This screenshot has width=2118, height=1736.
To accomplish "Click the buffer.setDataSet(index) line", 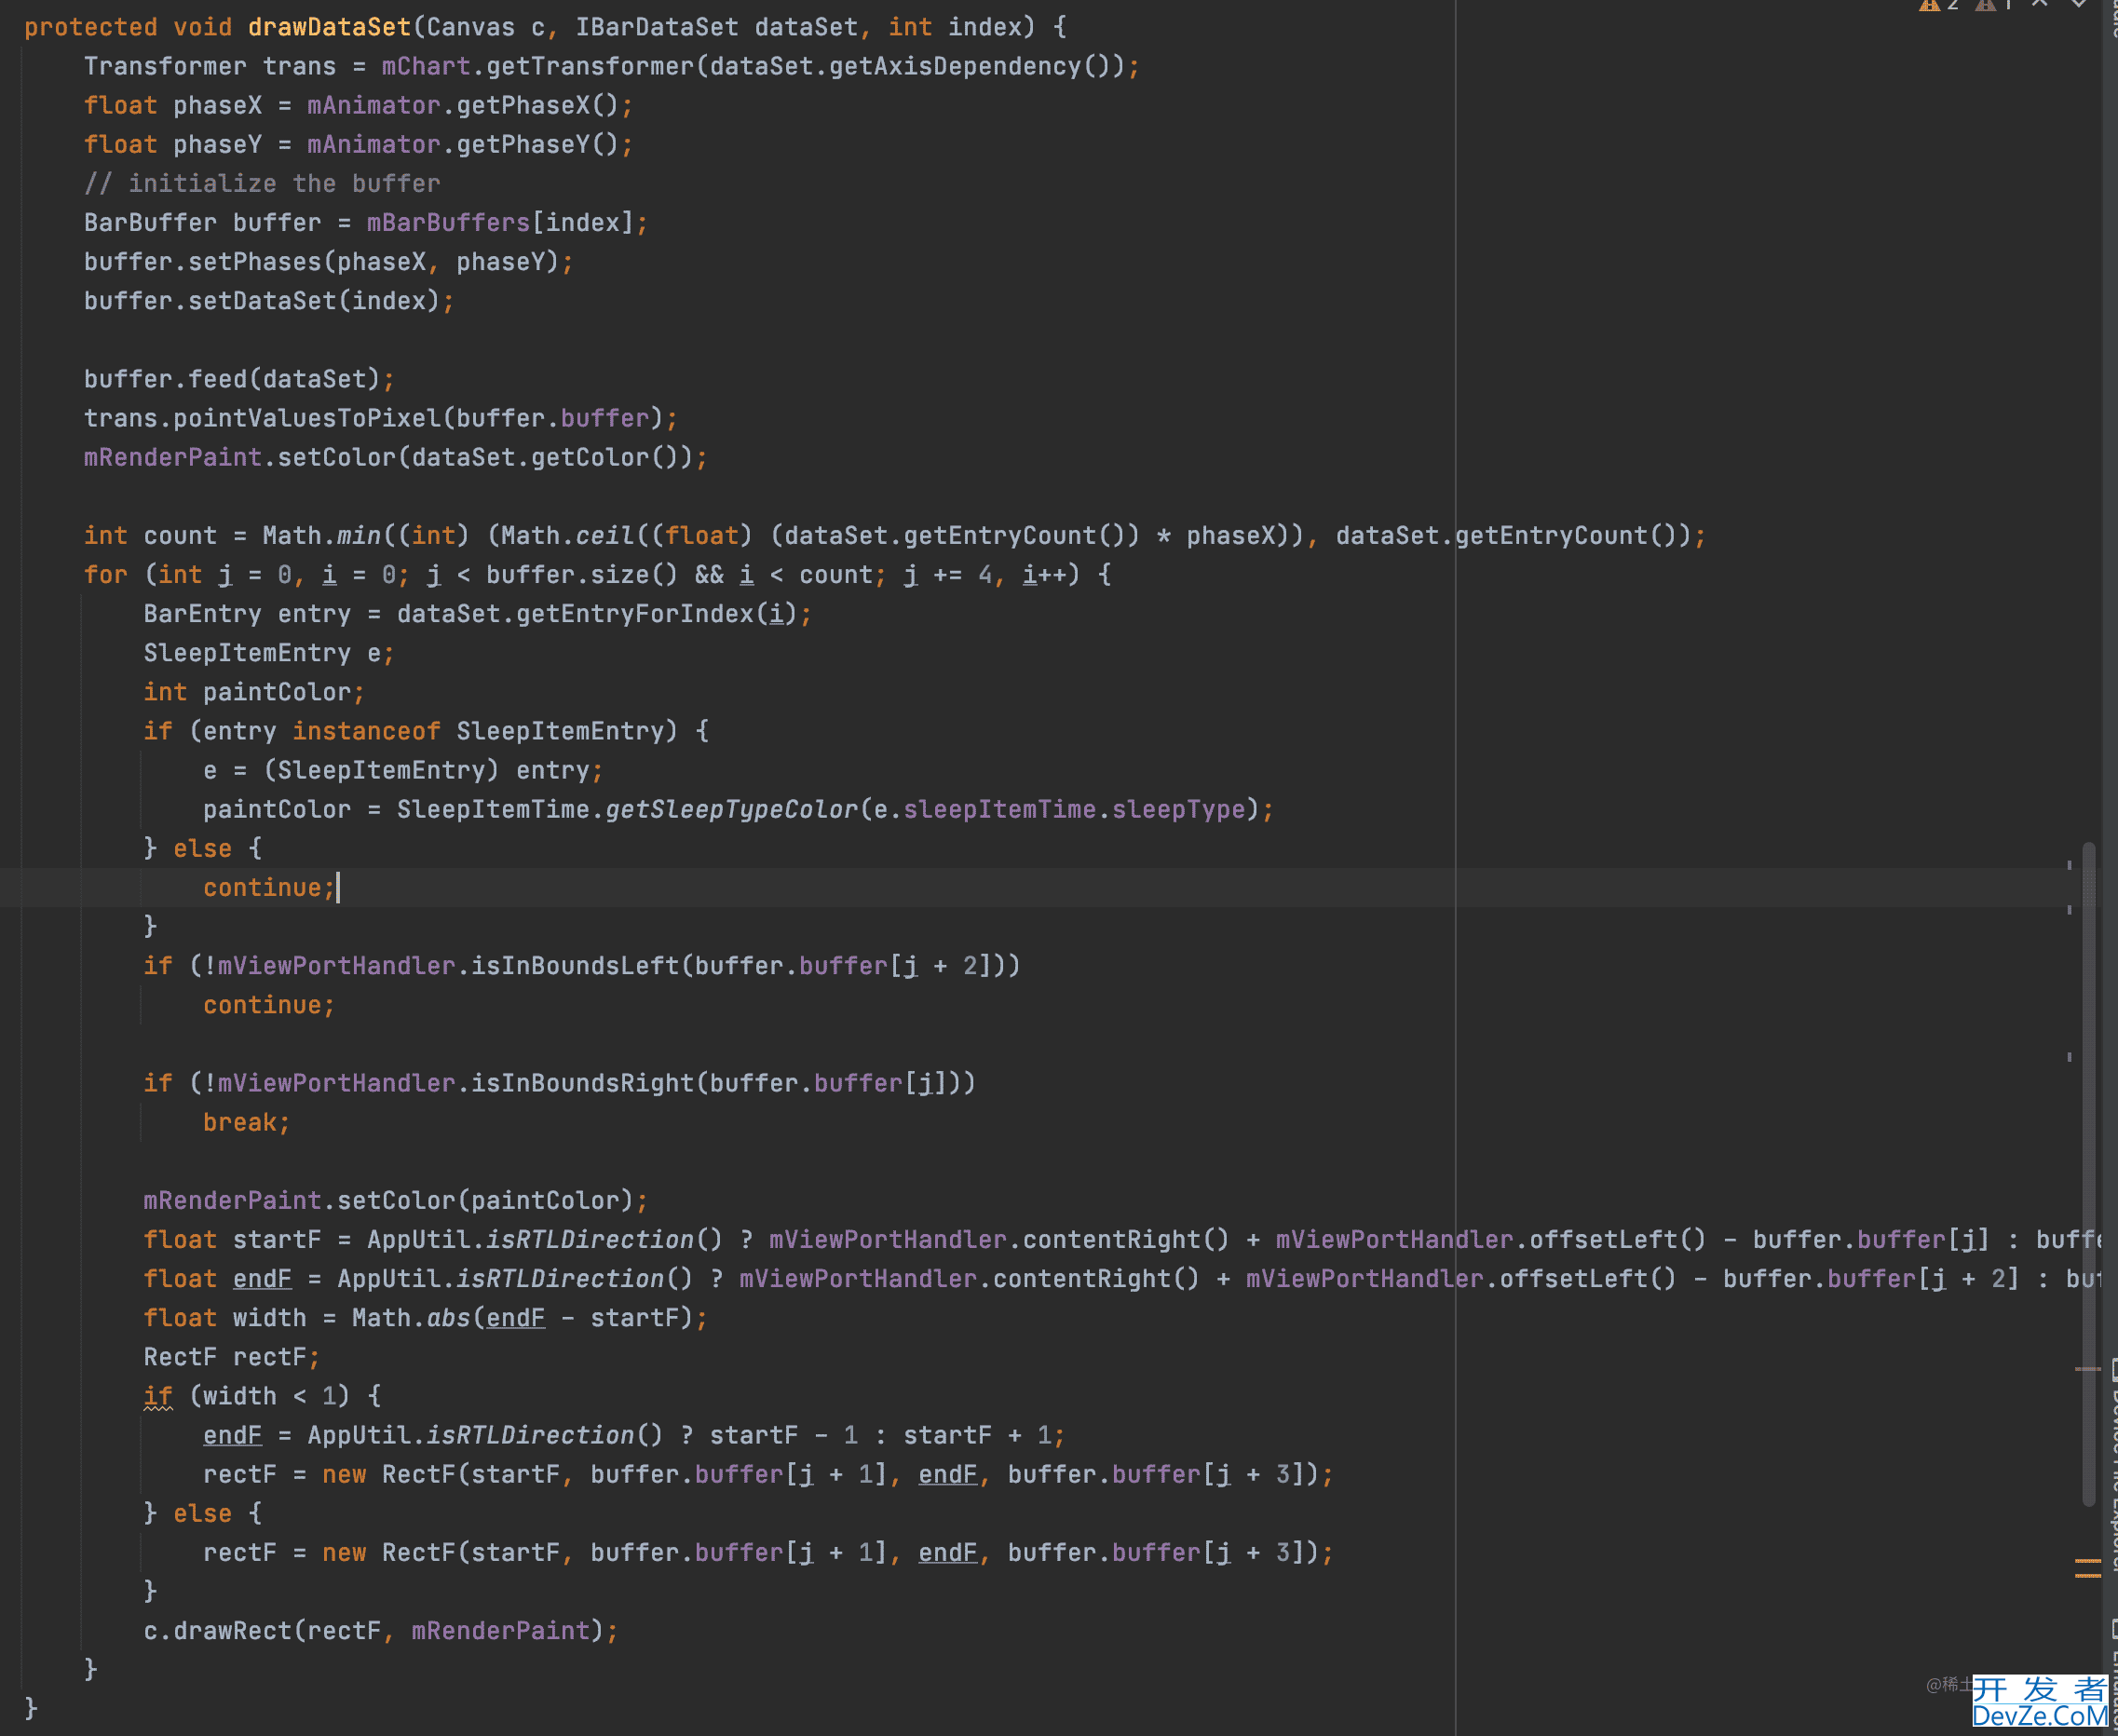I will coord(269,300).
